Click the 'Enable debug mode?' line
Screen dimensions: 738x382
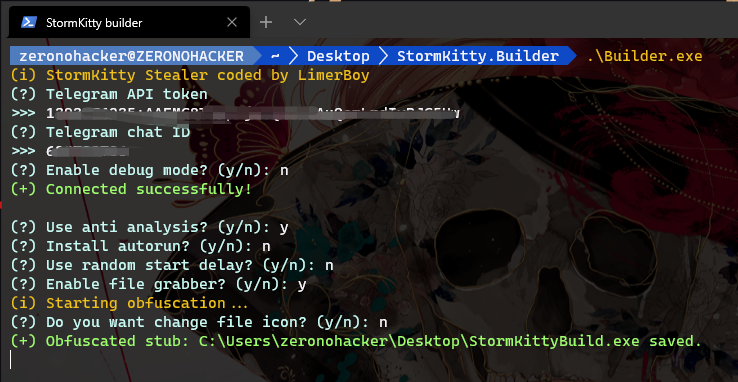coord(149,170)
